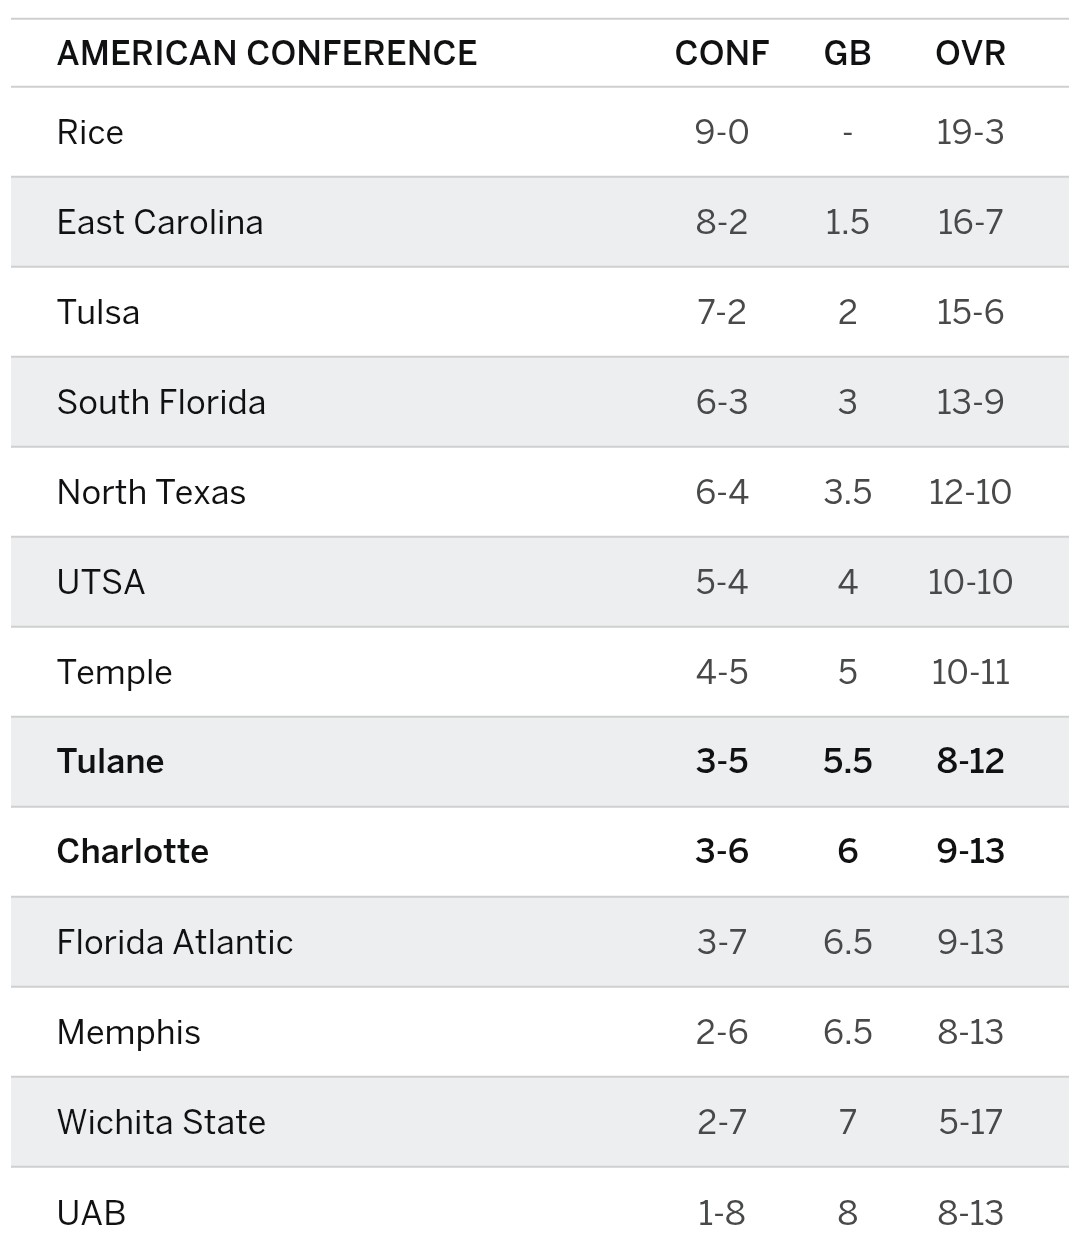Click the Wichita State team name
This screenshot has height=1257, width=1080.
coord(161,1122)
